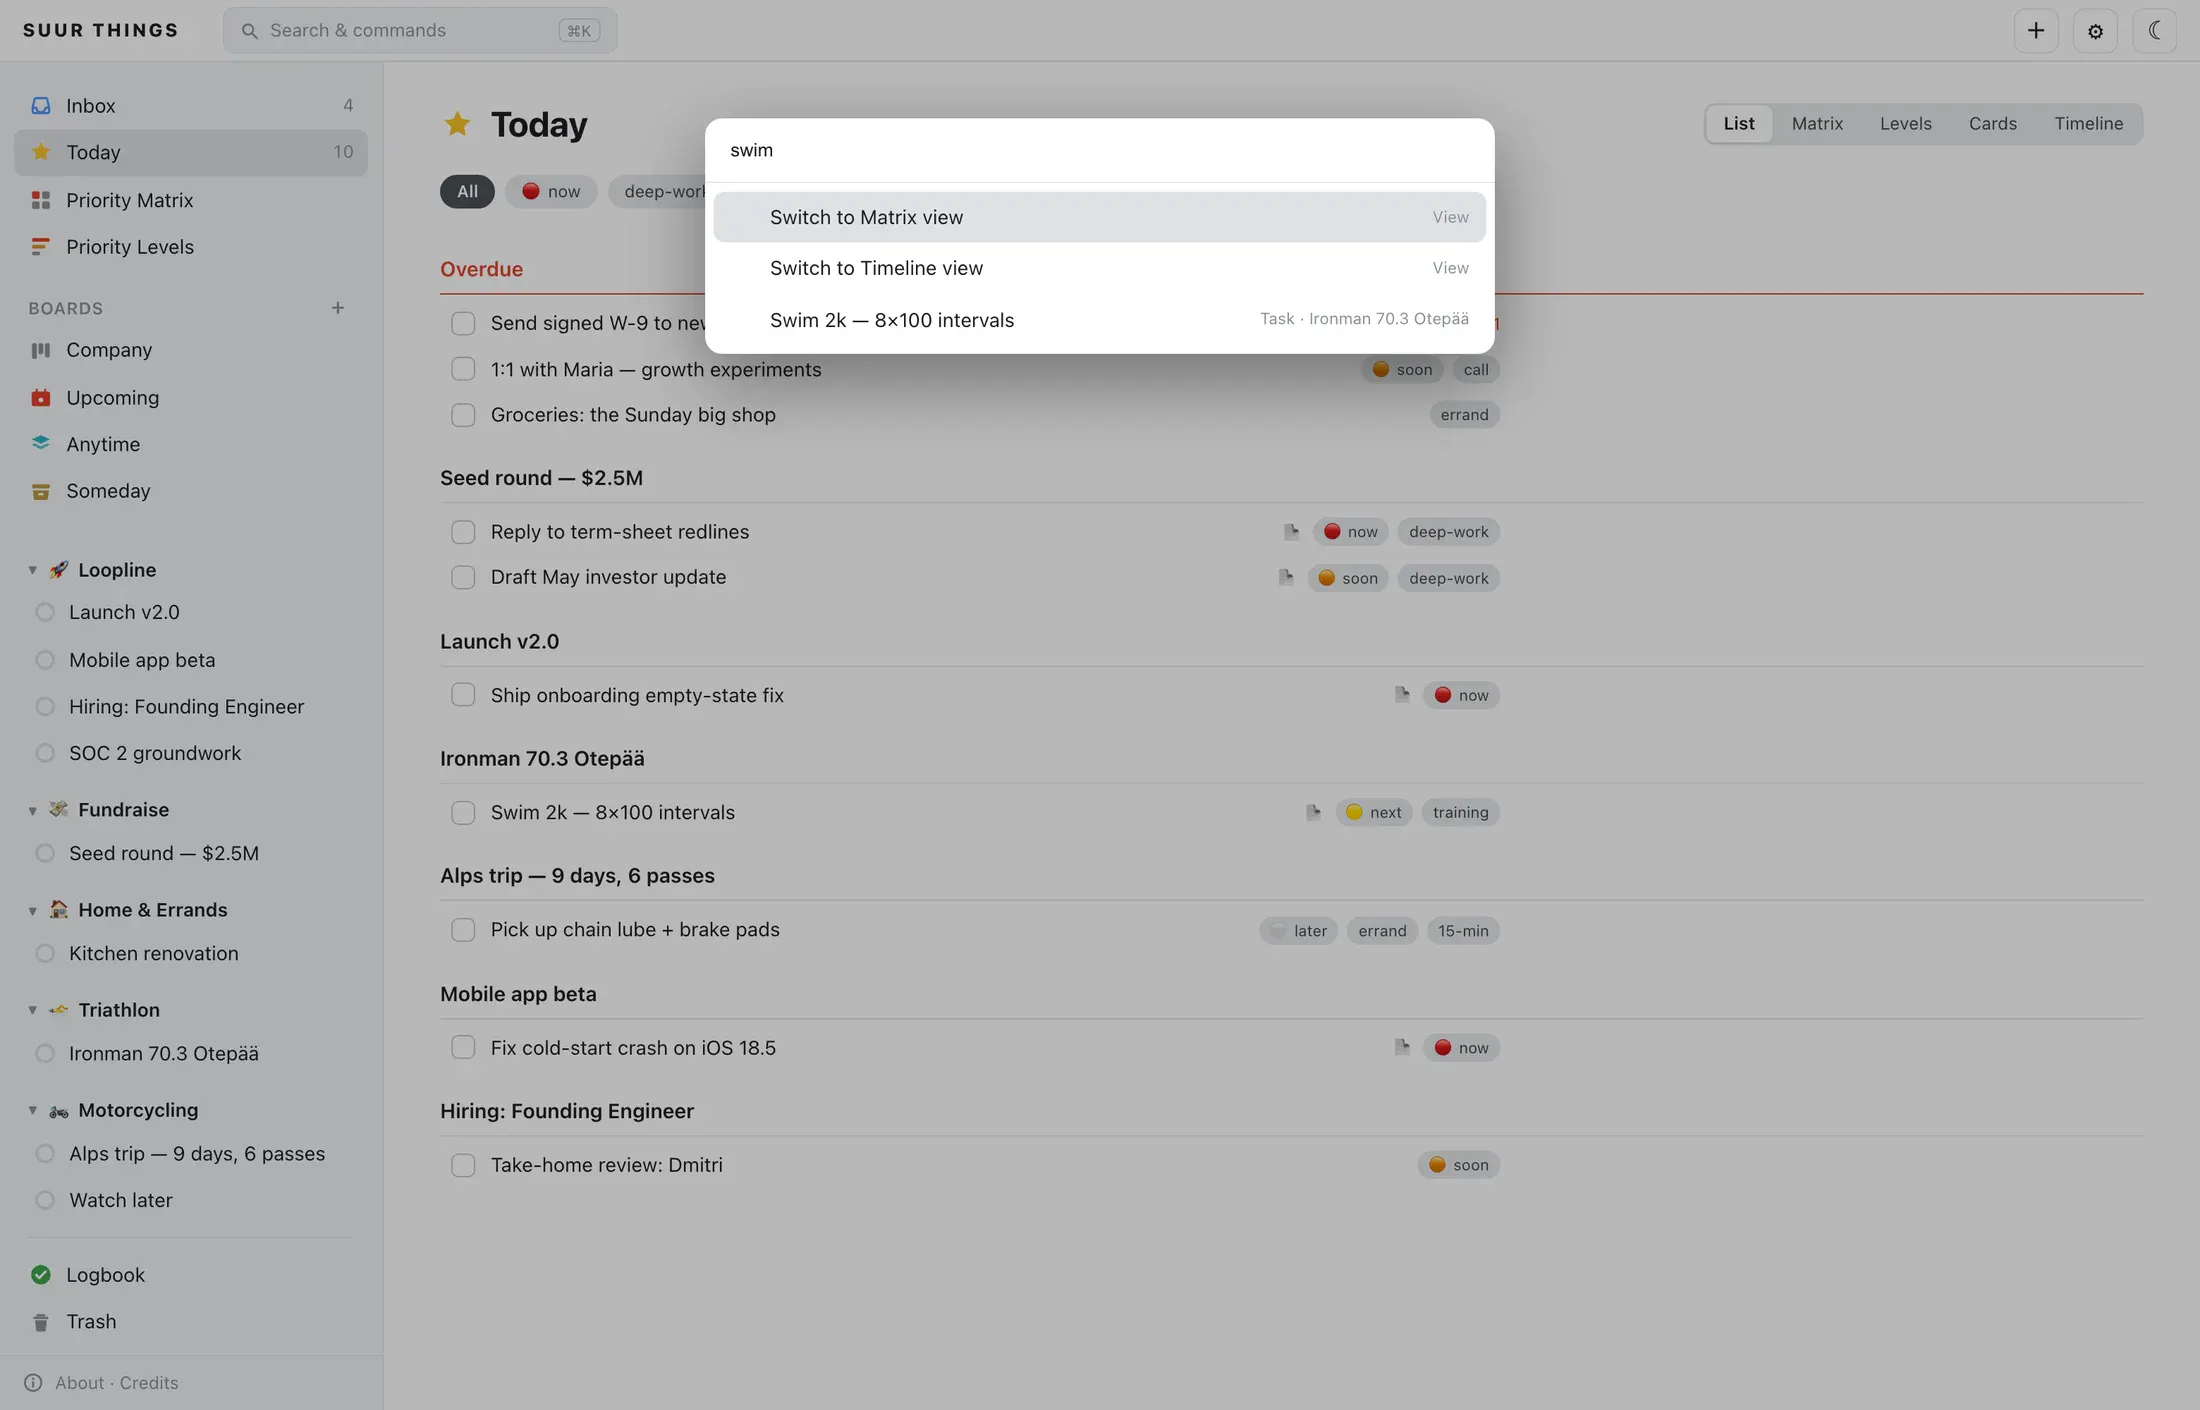Screen dimensions: 2200x1410
Task: Open the Watch later project
Action: pos(121,1200)
